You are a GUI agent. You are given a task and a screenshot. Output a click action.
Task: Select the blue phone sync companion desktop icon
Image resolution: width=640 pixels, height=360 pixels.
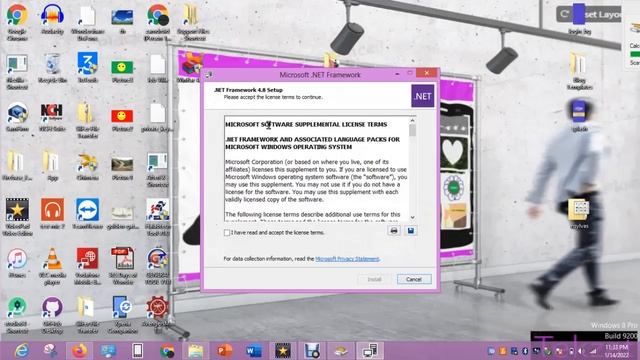(x=122, y=314)
